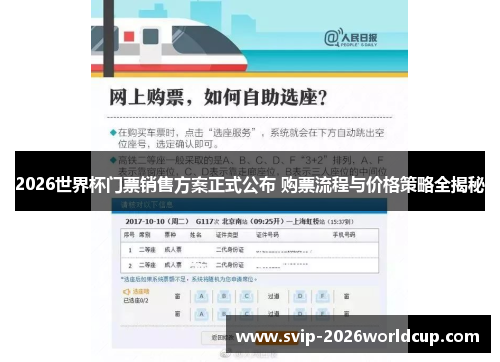Click 二代身份证 in passenger row 1
The image size is (500, 362).
coord(230,250)
